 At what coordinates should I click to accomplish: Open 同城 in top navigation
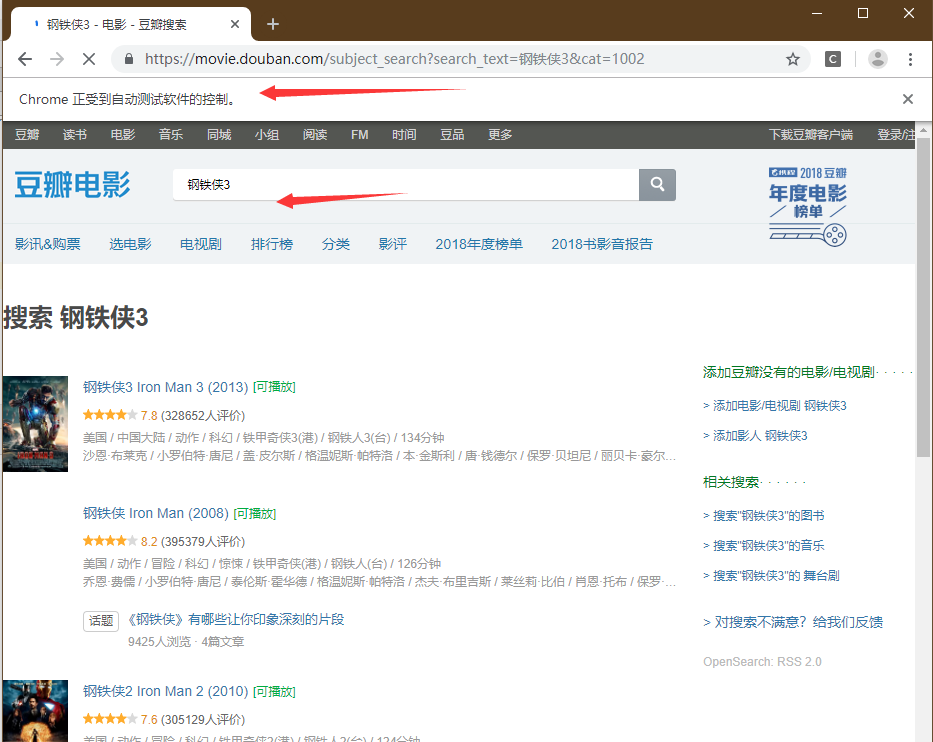(x=219, y=134)
